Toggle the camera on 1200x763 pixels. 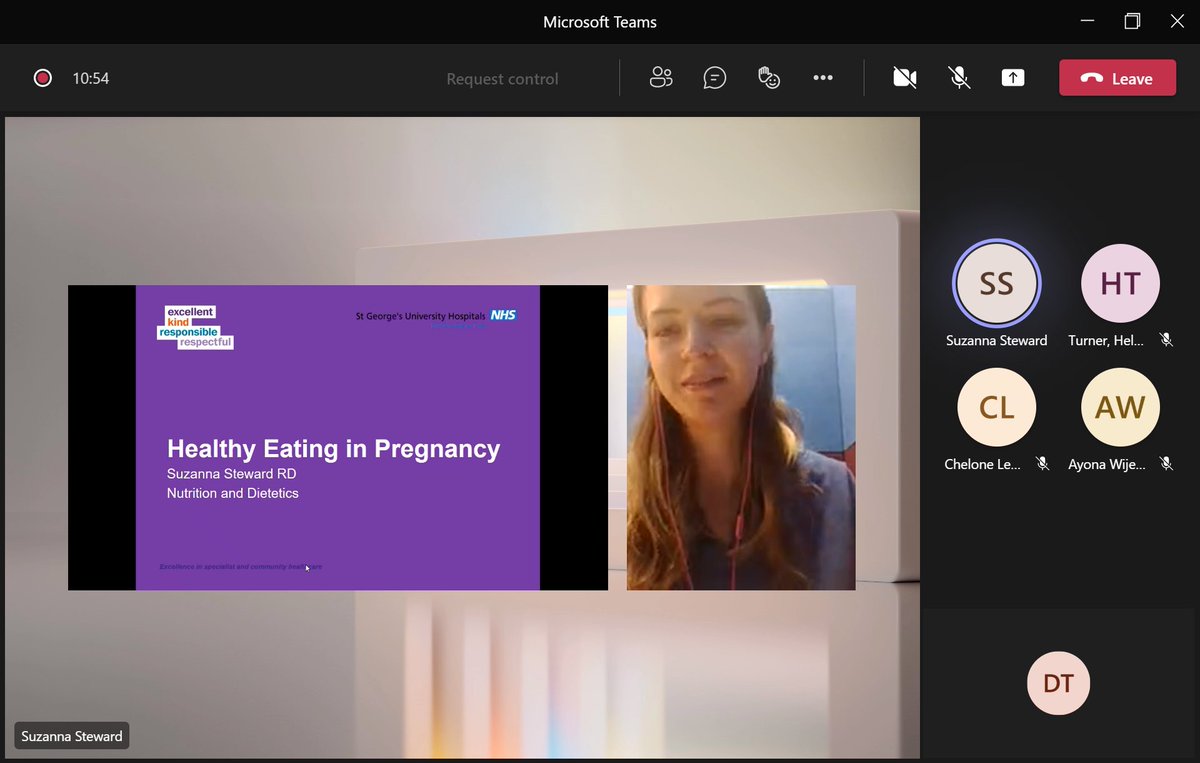point(905,78)
